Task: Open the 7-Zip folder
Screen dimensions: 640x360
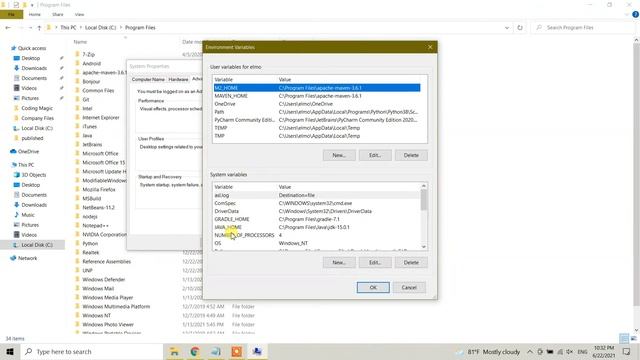Action: tap(89, 54)
